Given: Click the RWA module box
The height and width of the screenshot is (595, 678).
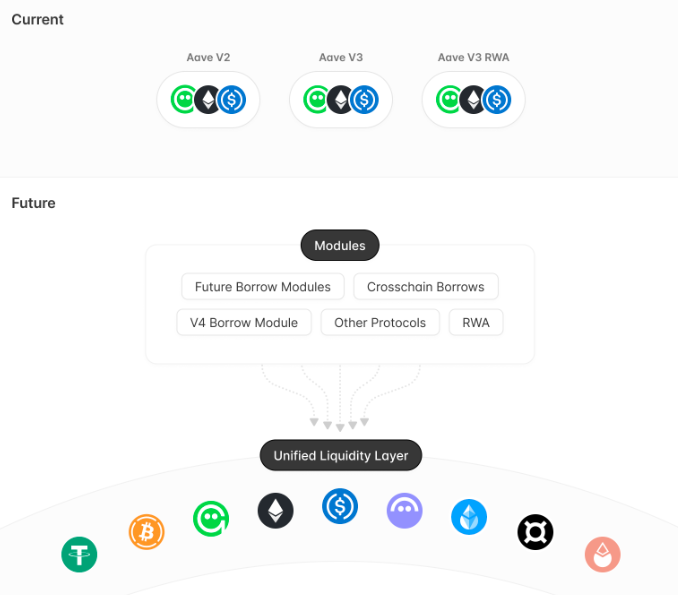Looking at the screenshot, I should (x=476, y=323).
